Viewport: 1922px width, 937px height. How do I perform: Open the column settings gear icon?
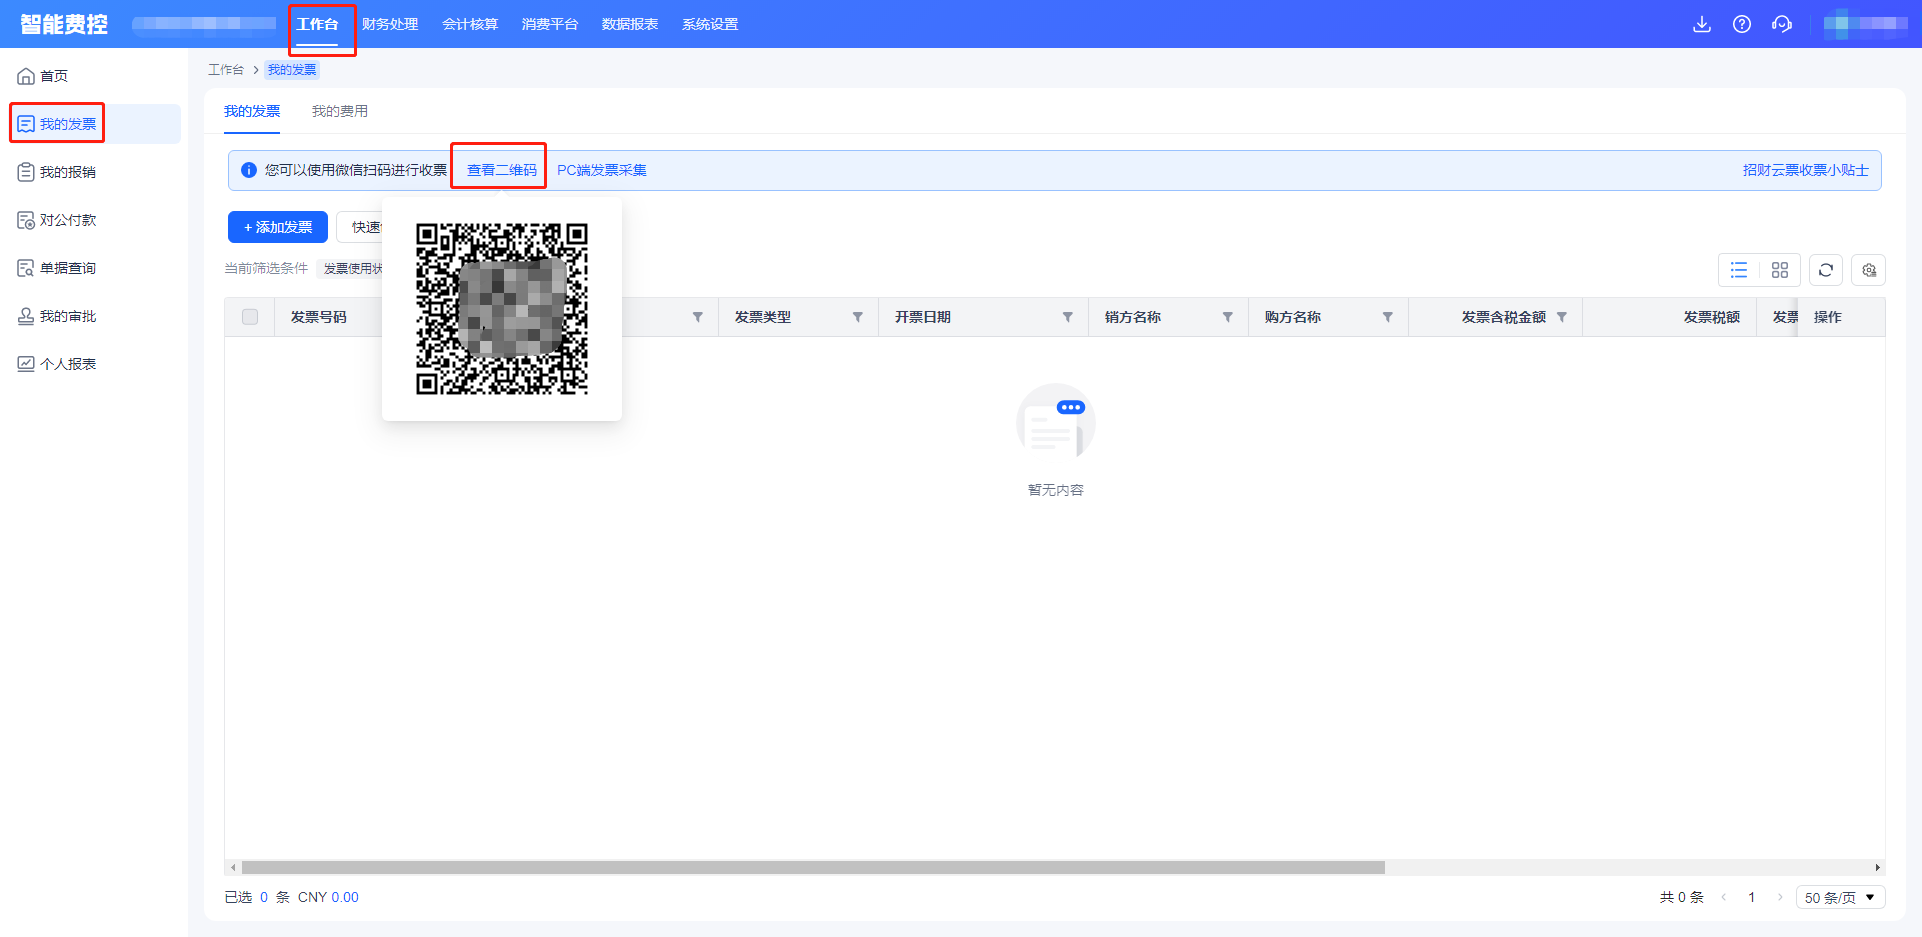(1869, 270)
